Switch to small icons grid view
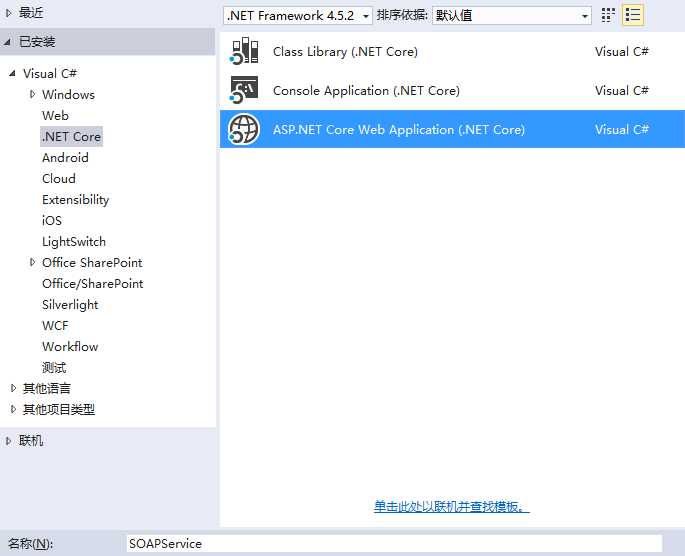The image size is (685, 556). tap(608, 15)
